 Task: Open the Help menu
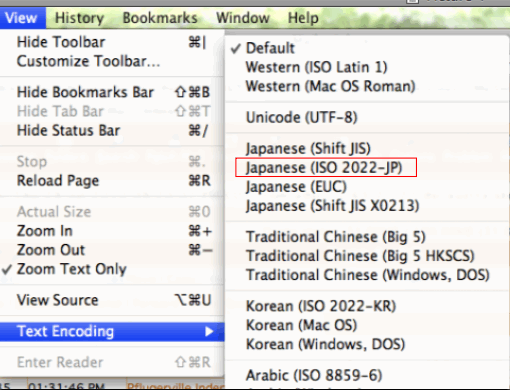coord(303,18)
